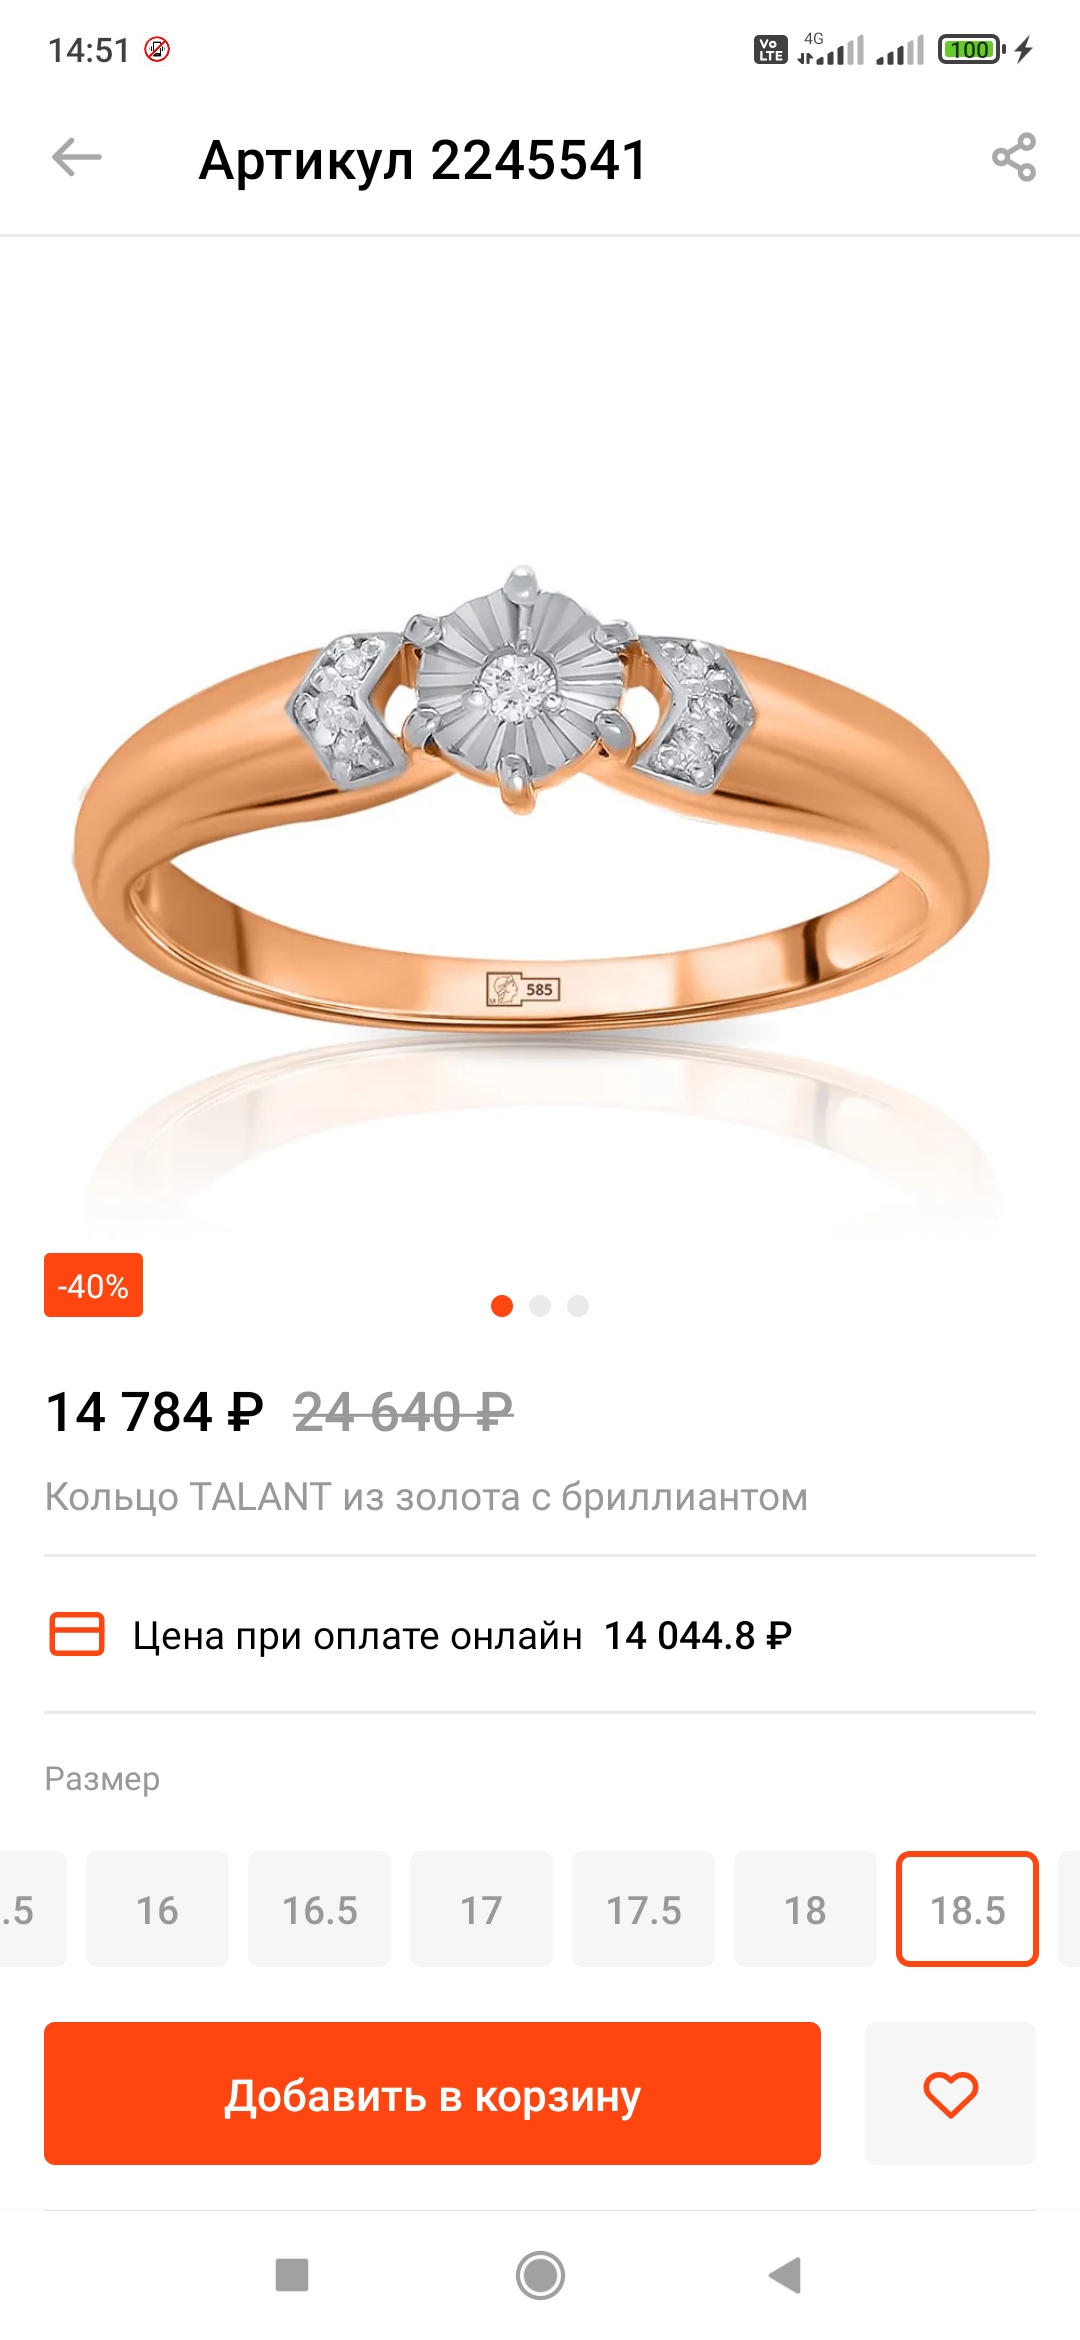Viewport: 1080px width, 2340px height.
Task: Choose ring size 17.5
Action: [643, 1909]
